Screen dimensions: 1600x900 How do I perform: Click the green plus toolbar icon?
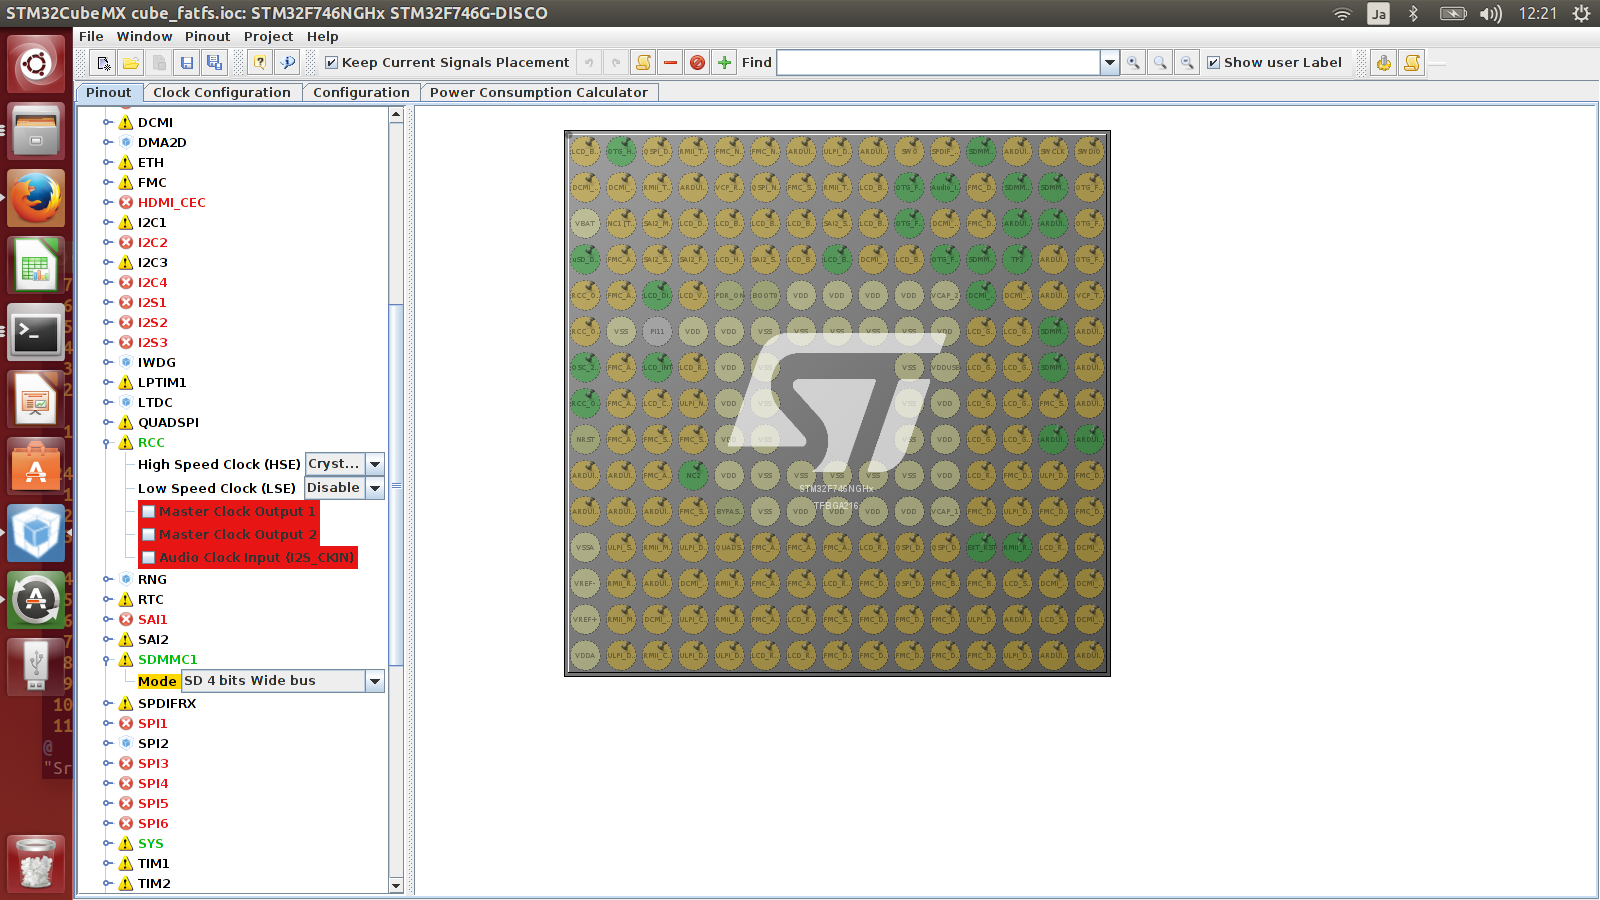tap(724, 63)
